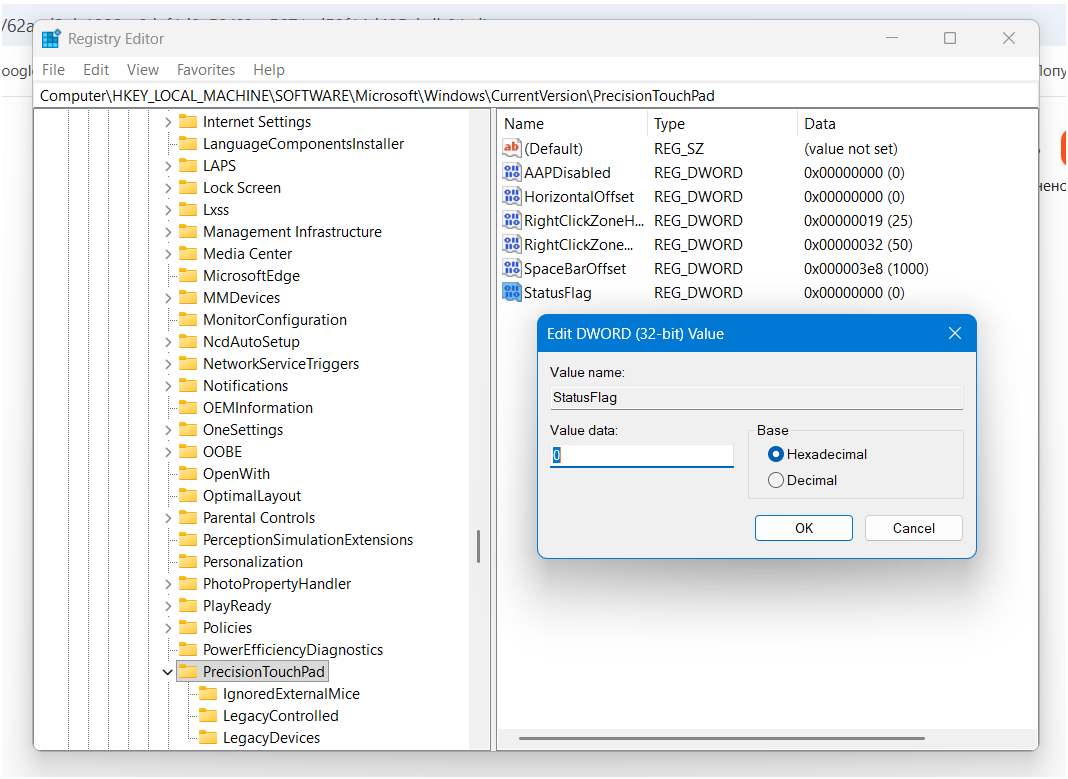Select the LanguageComponentsInstaller key
The width and height of the screenshot is (1068, 779).
click(303, 144)
